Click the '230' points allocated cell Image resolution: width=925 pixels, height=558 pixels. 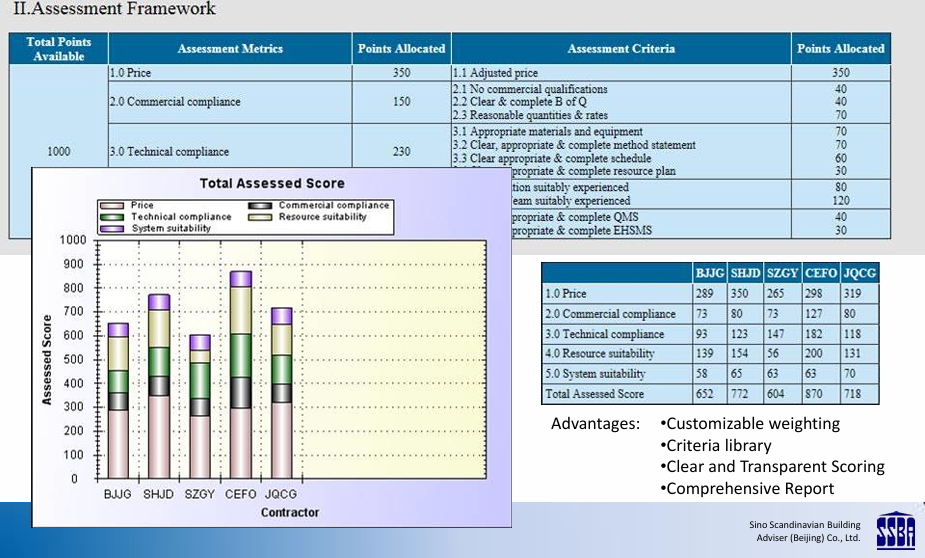tap(402, 152)
